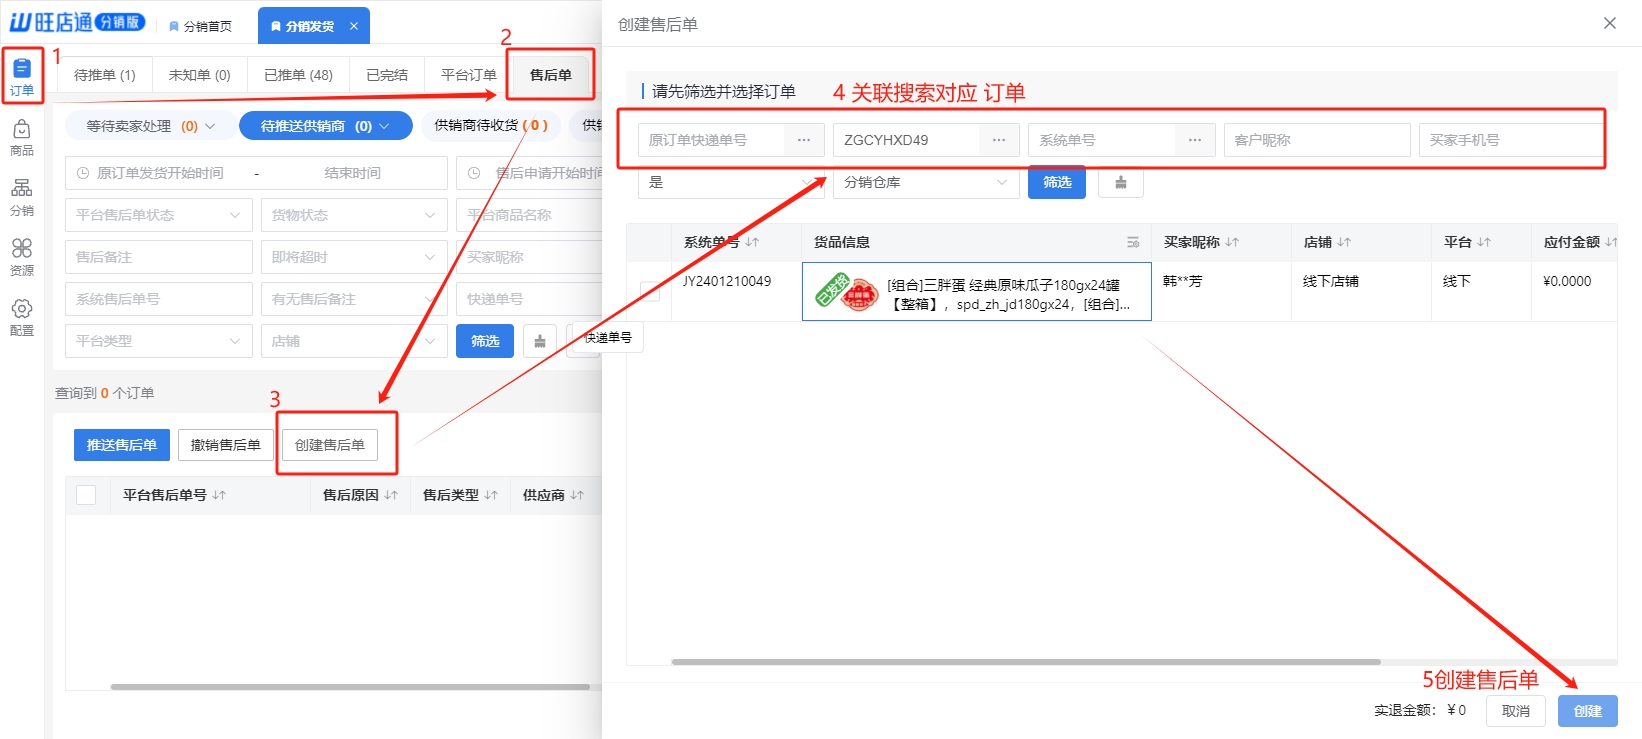The width and height of the screenshot is (1642, 739).
Task: Open 配置 settings in sidebar
Action: [x=22, y=317]
